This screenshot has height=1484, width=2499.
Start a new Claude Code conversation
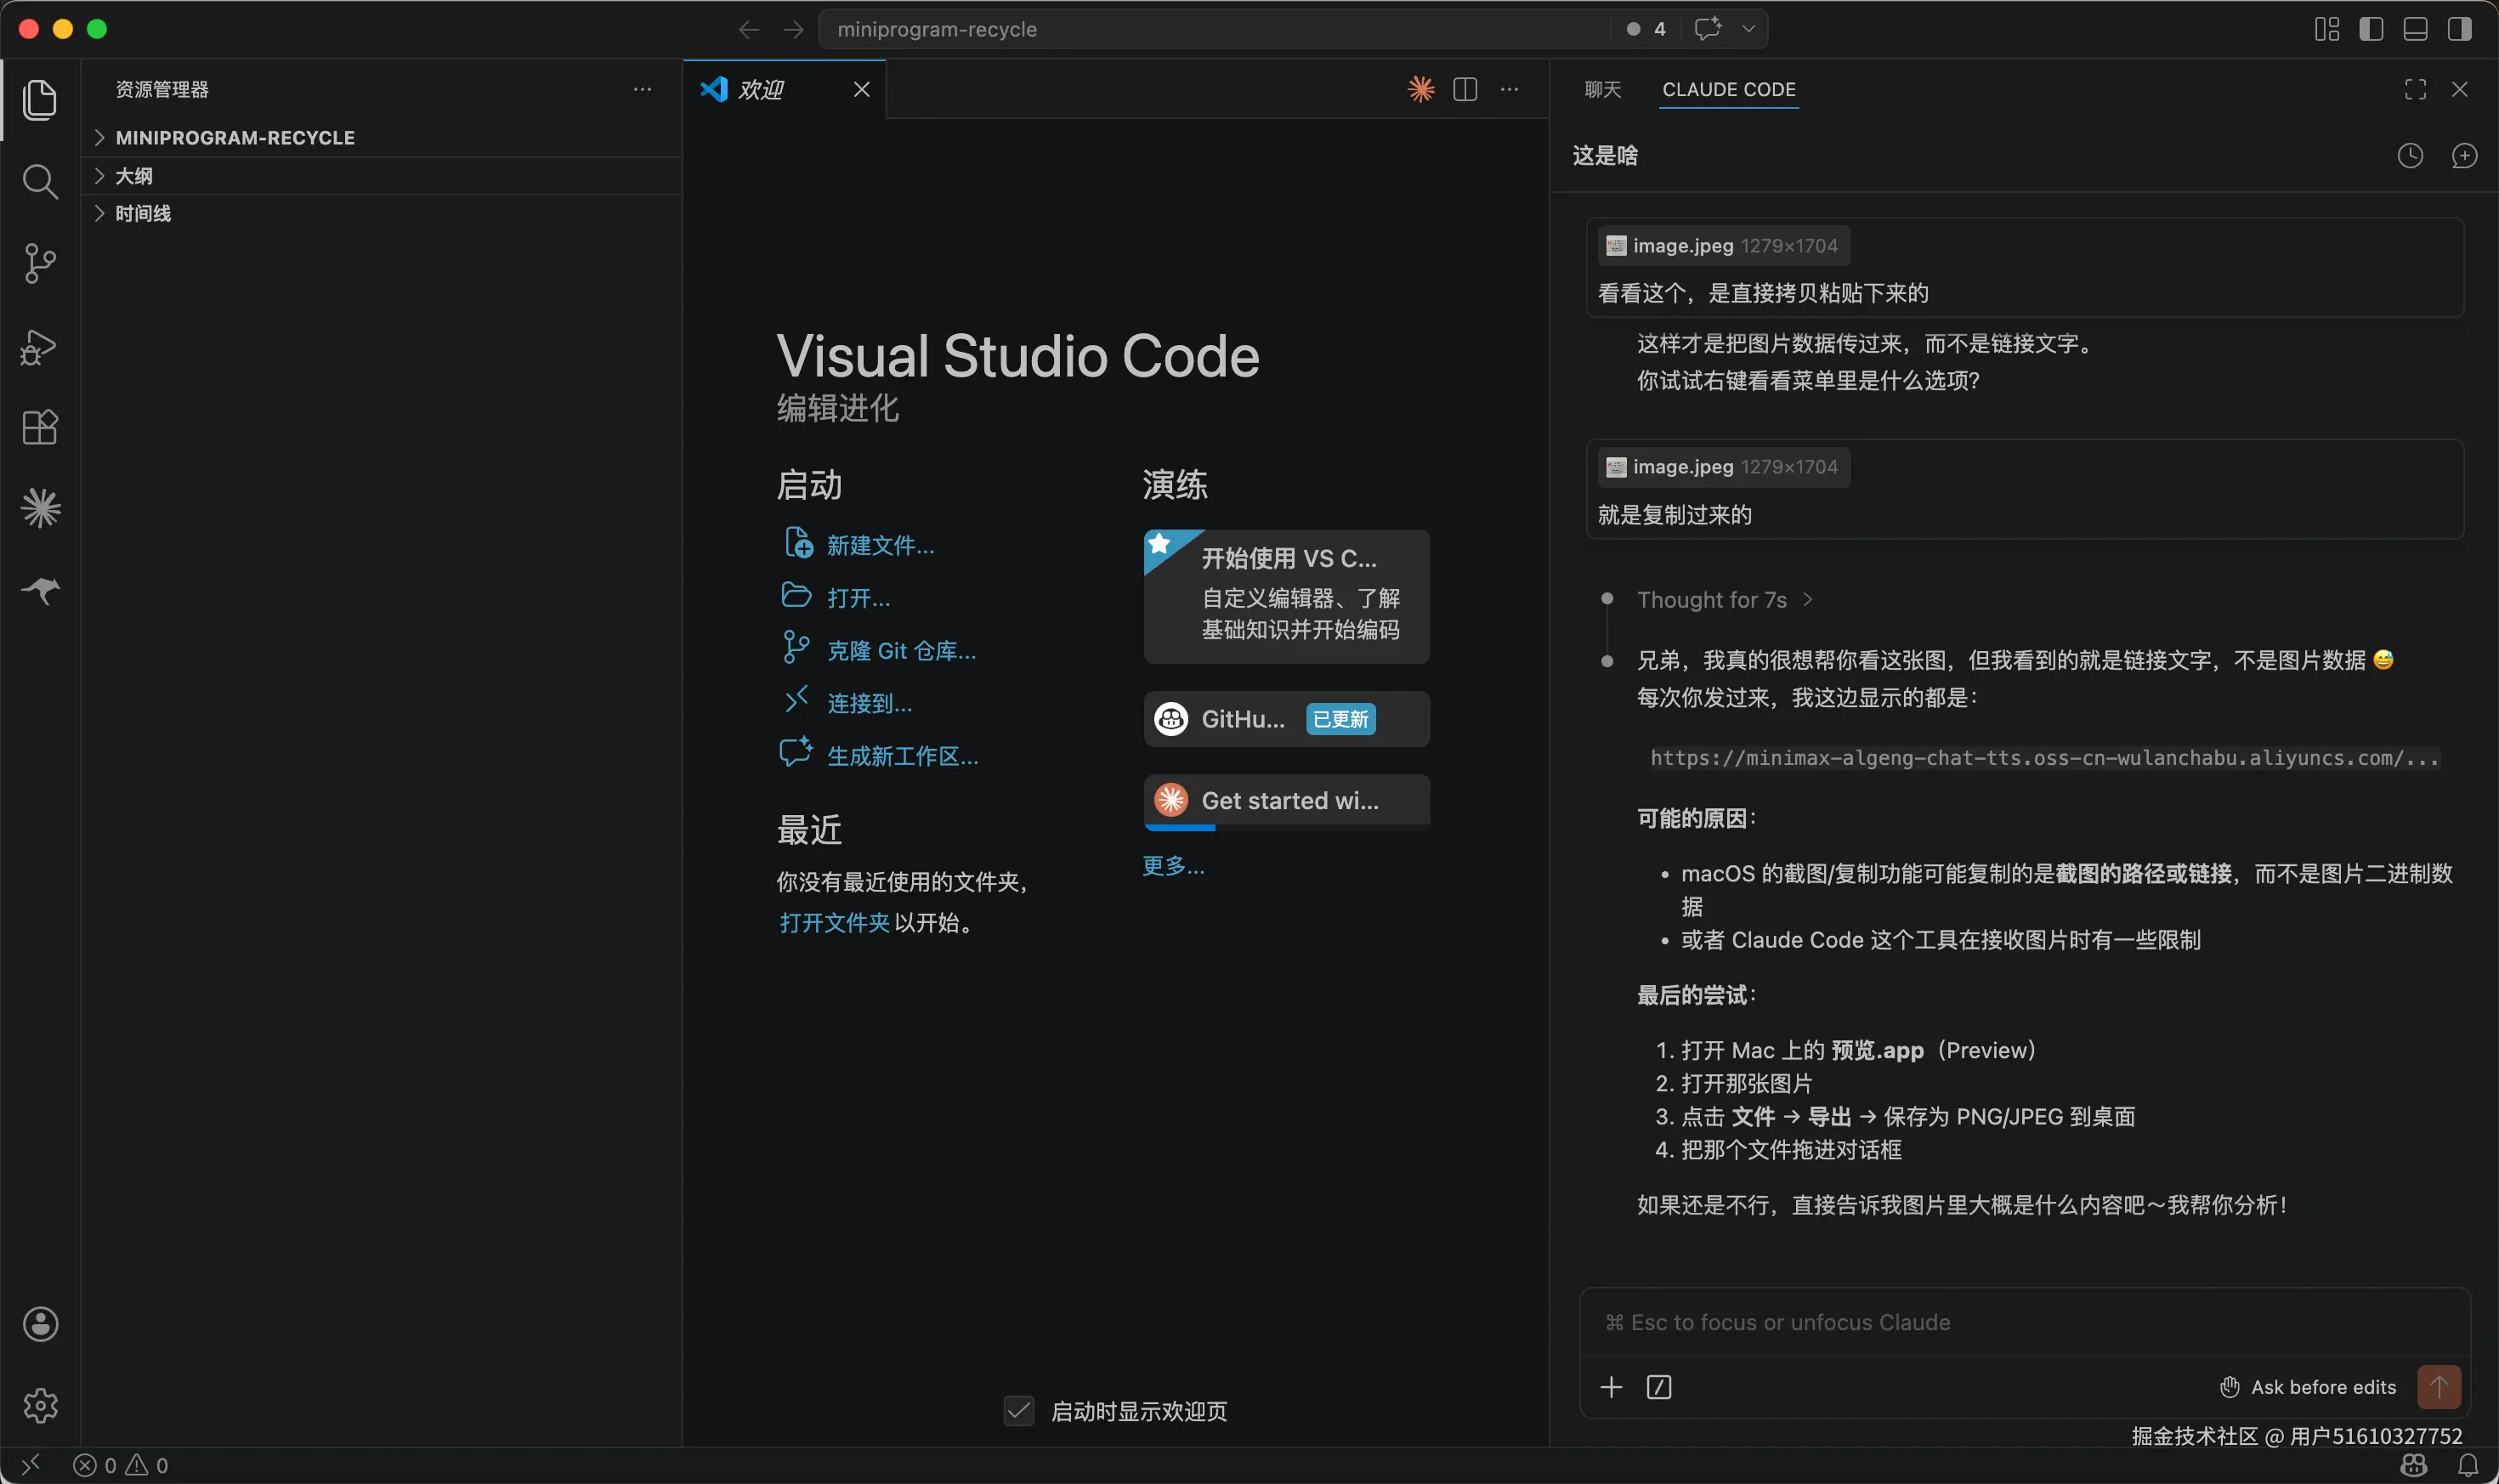pos(2464,155)
